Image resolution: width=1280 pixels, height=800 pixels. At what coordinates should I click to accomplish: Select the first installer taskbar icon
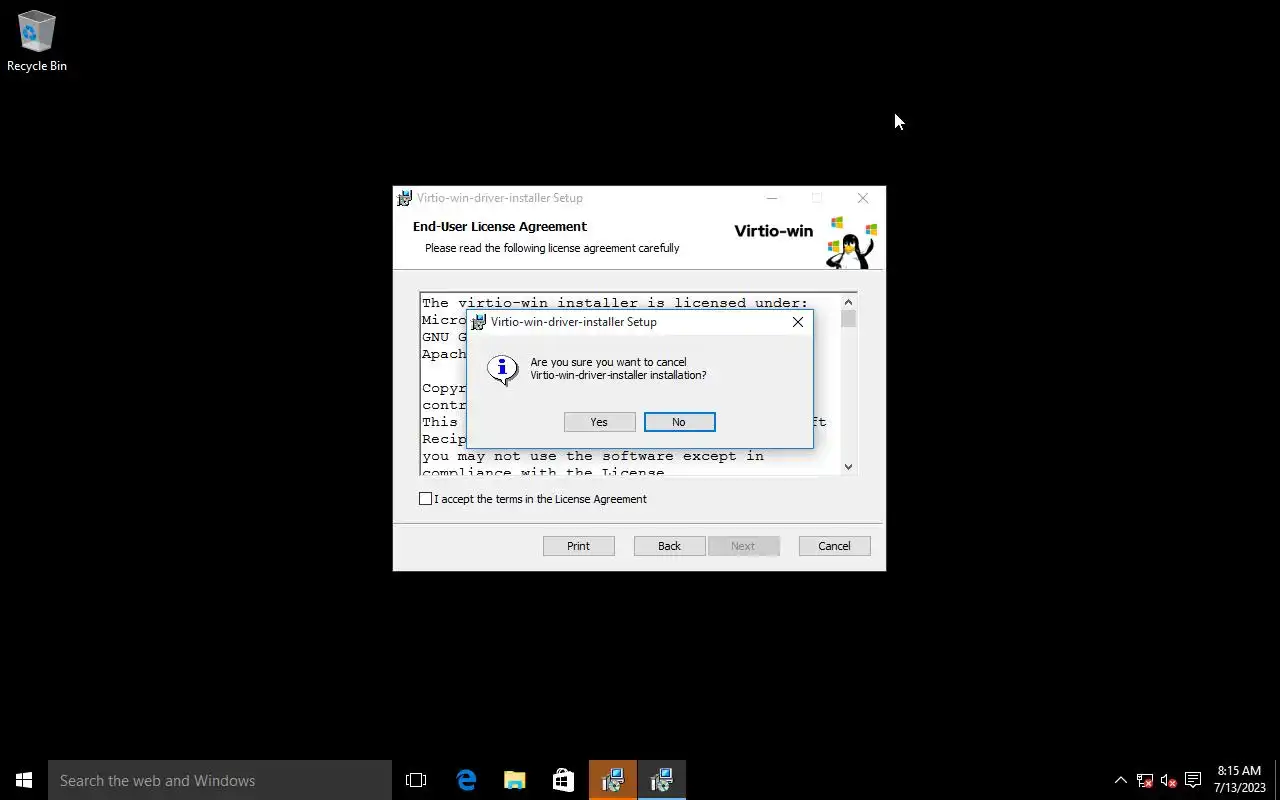coord(612,780)
